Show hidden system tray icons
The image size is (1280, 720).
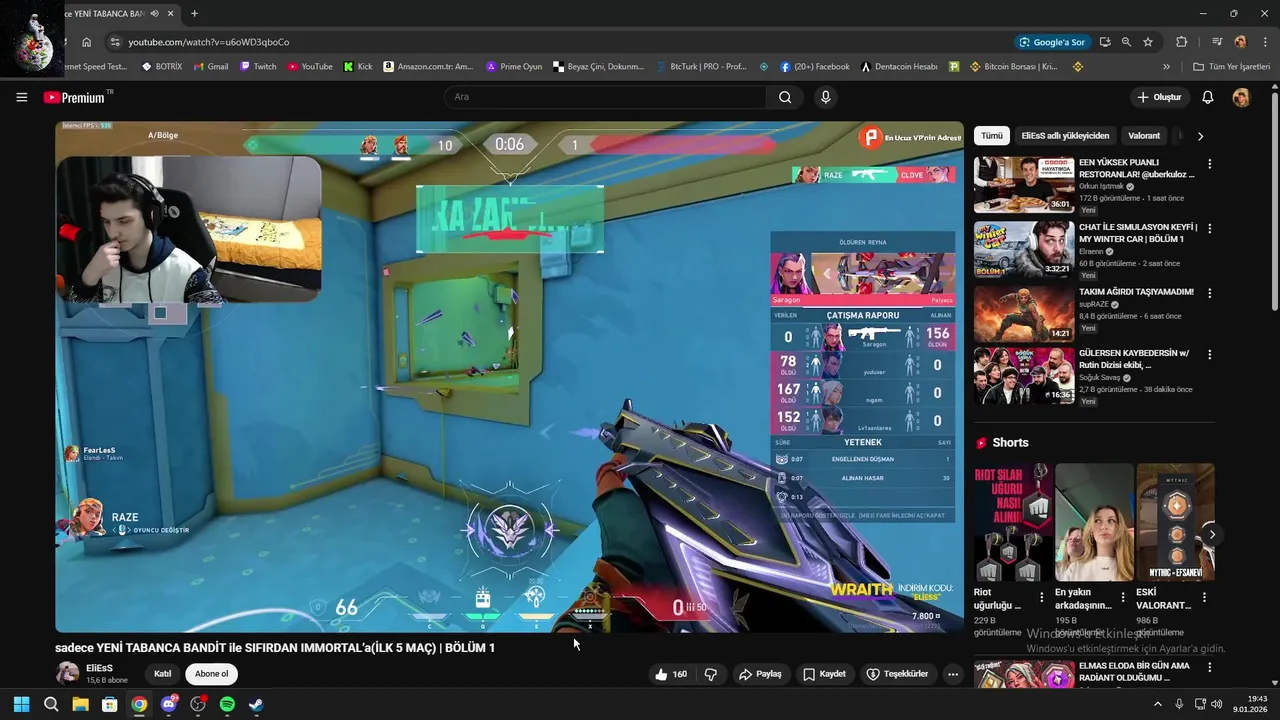click(1158, 704)
